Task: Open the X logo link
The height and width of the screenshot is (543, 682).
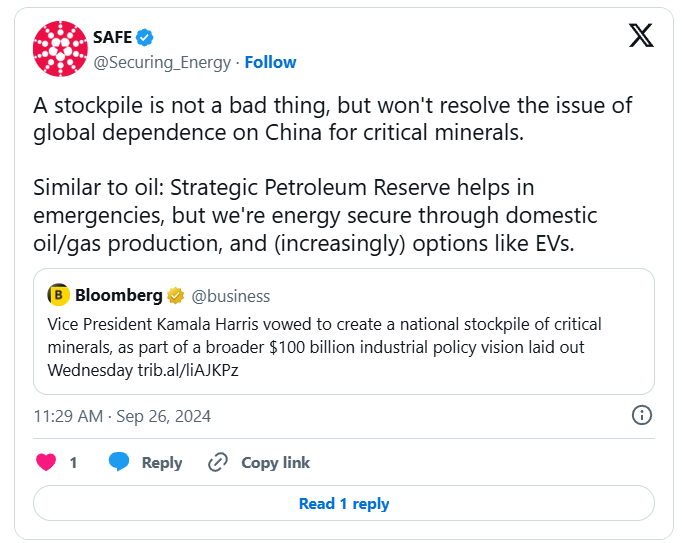Action: point(641,37)
